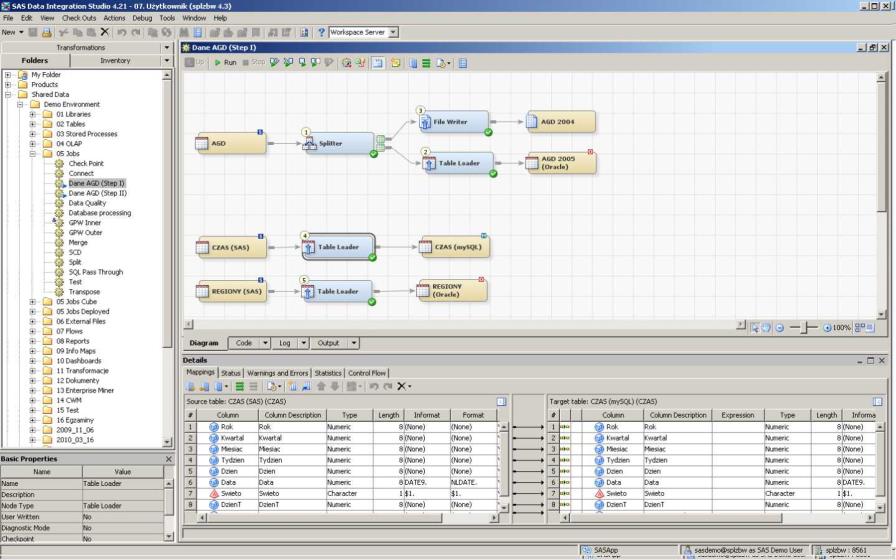Open the Control Flow tab
Screen dimensions: 896x560
pos(367,373)
